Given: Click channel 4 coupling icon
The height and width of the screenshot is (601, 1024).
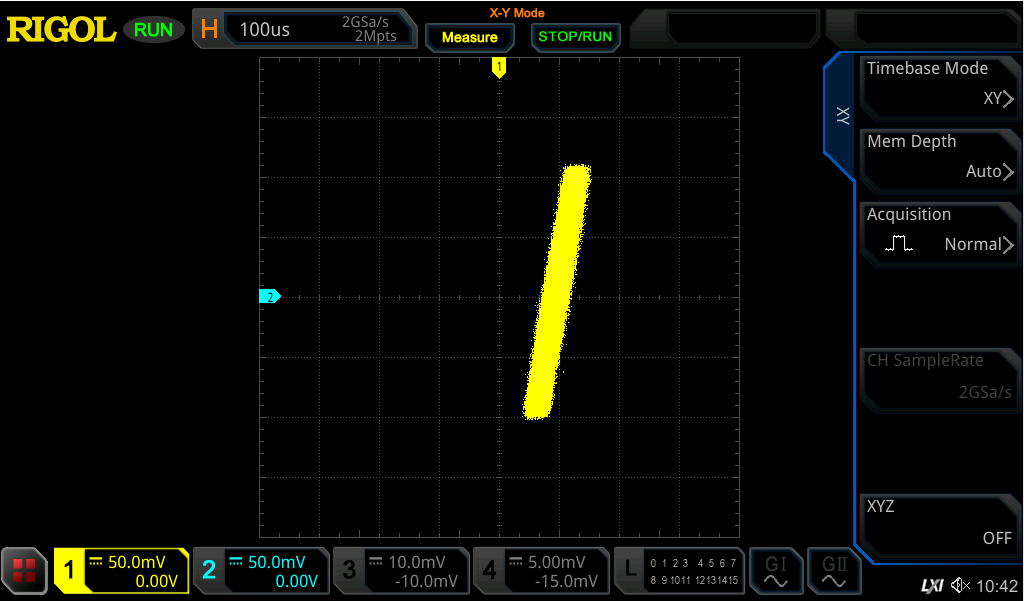Looking at the screenshot, I should 516,560.
